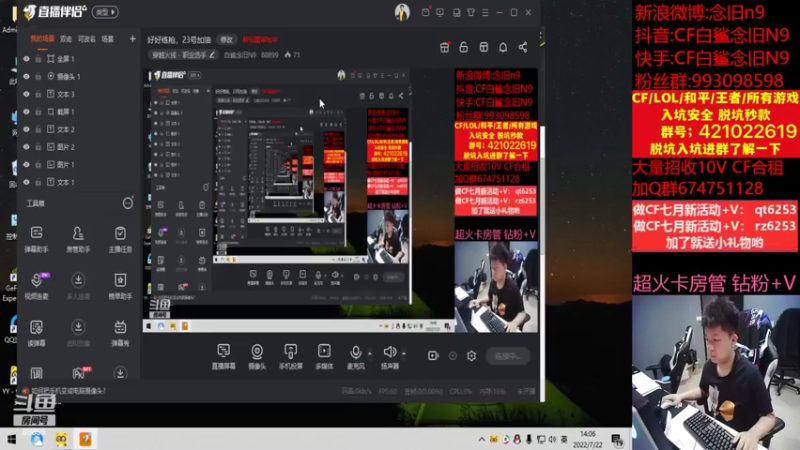Add a new scene with plus button
This screenshot has height=450, width=800.
(x=133, y=39)
